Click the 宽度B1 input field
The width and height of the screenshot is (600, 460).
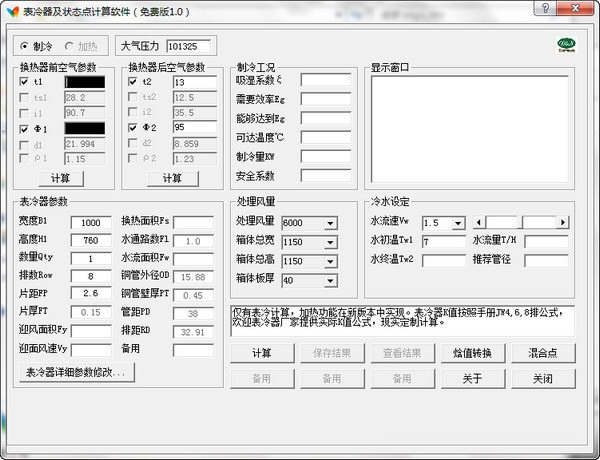[x=91, y=223]
